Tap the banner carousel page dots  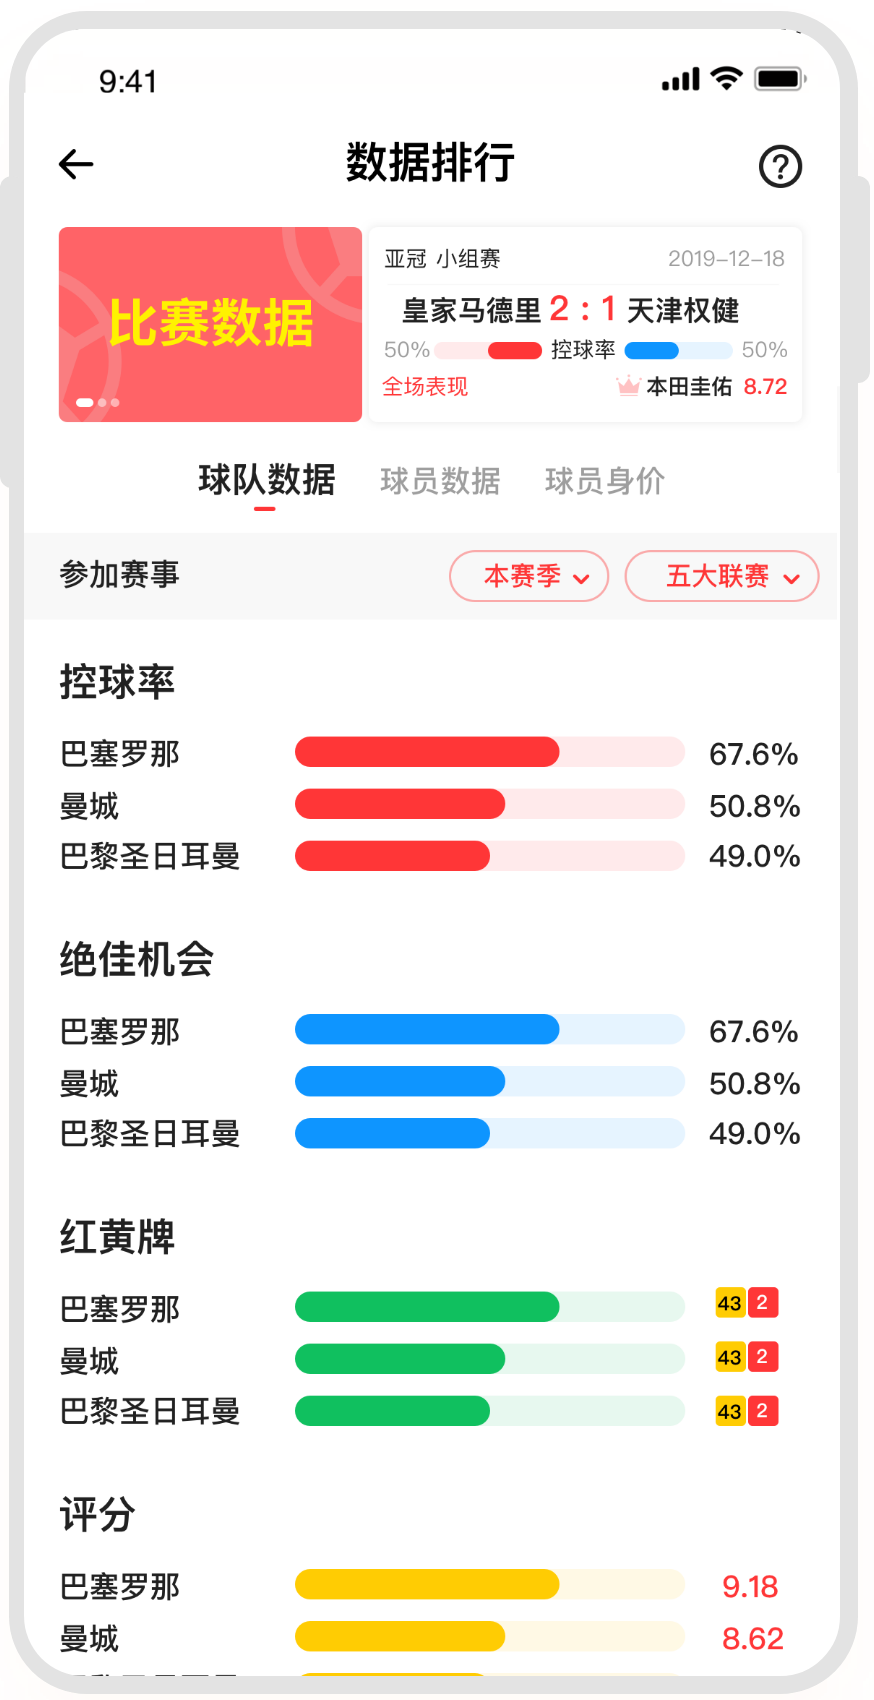tap(98, 402)
